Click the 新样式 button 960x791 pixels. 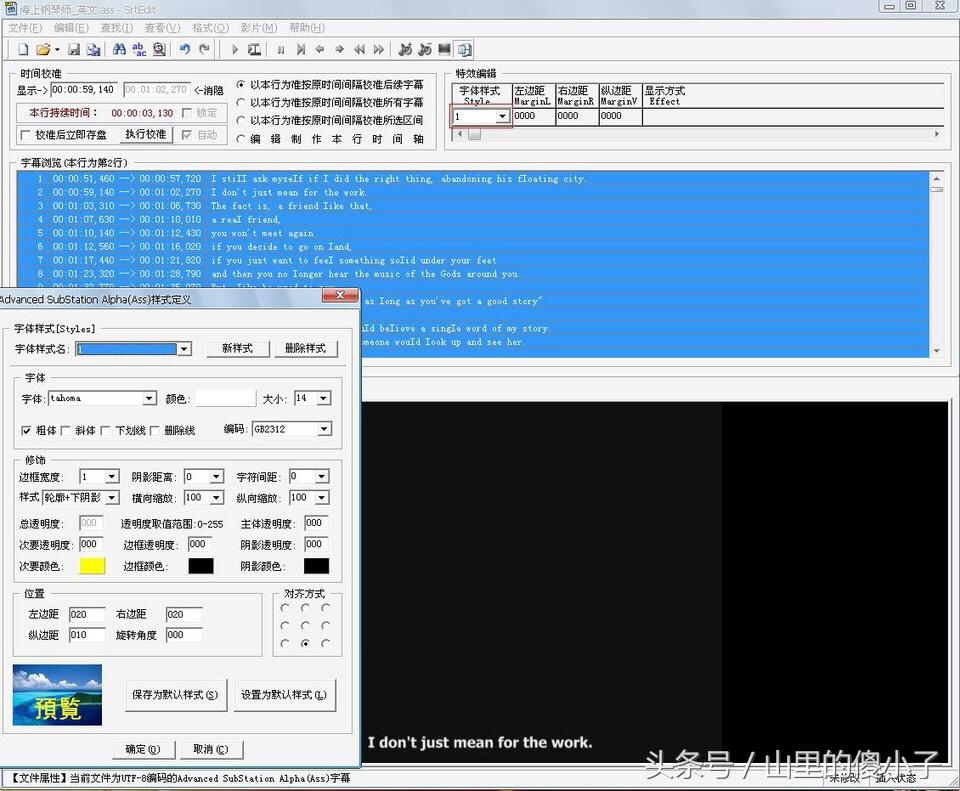[x=237, y=348]
